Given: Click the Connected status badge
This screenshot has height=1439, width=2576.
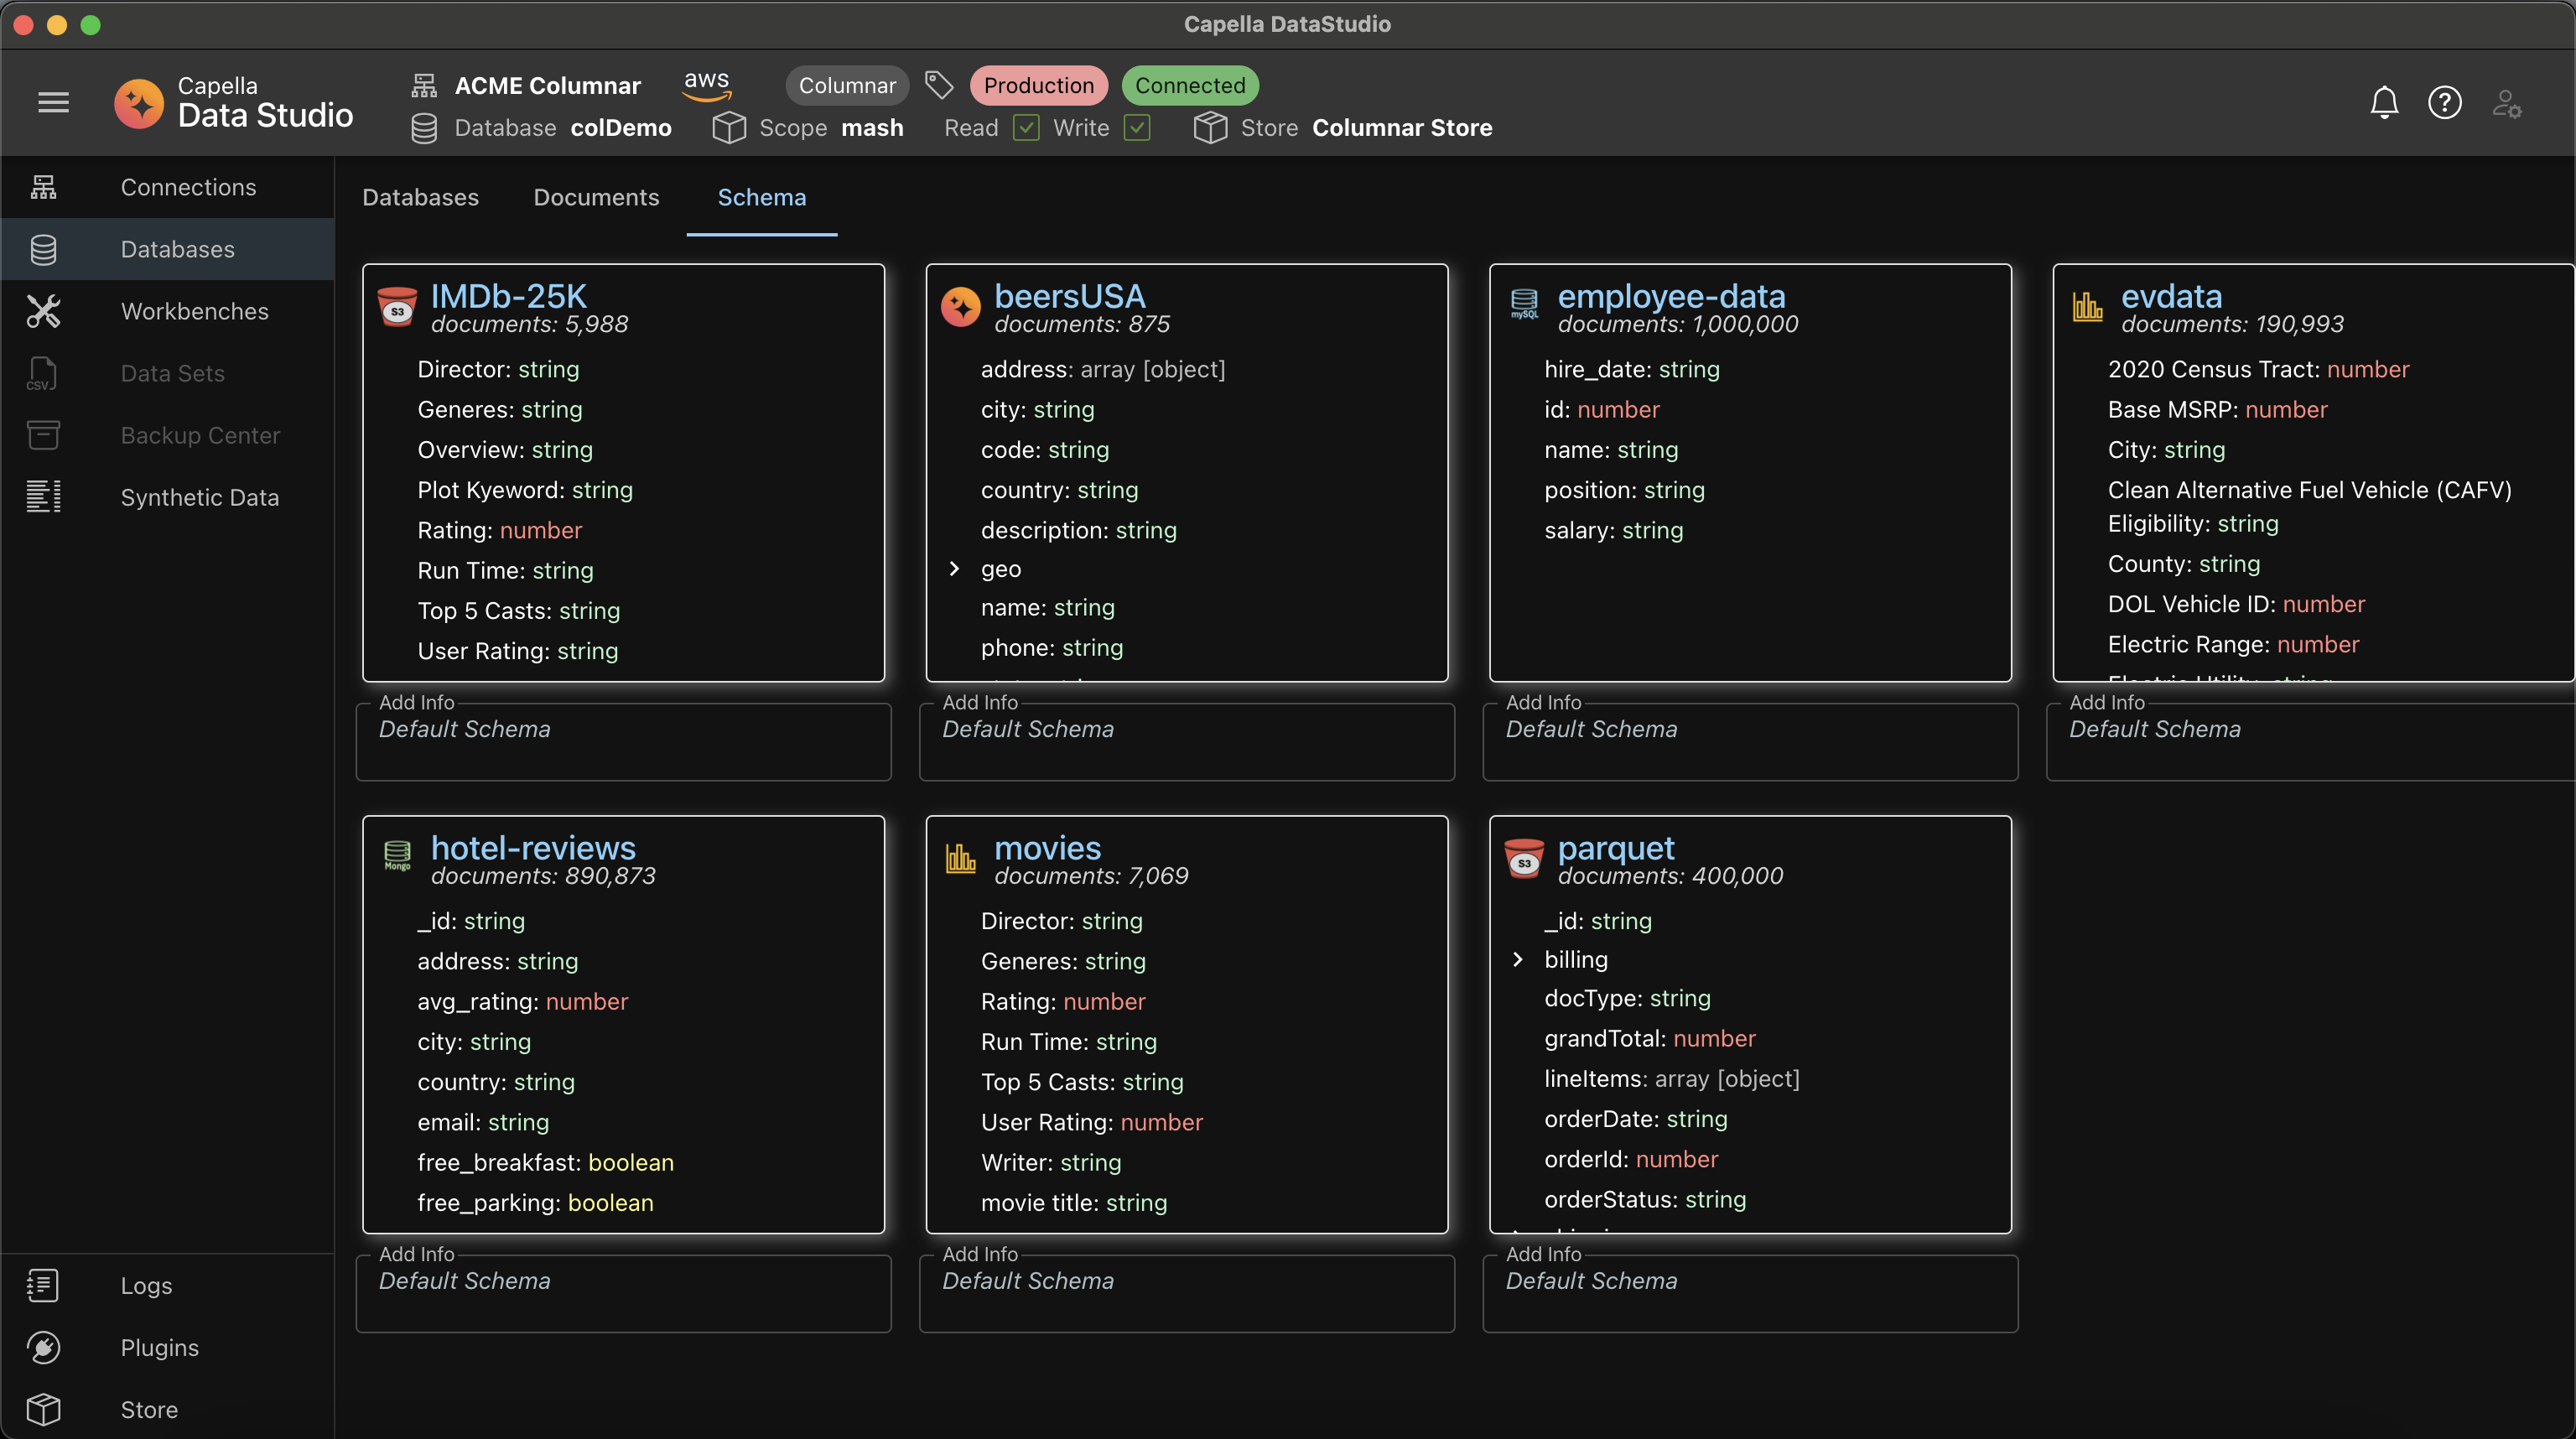Looking at the screenshot, I should pyautogui.click(x=1190, y=85).
